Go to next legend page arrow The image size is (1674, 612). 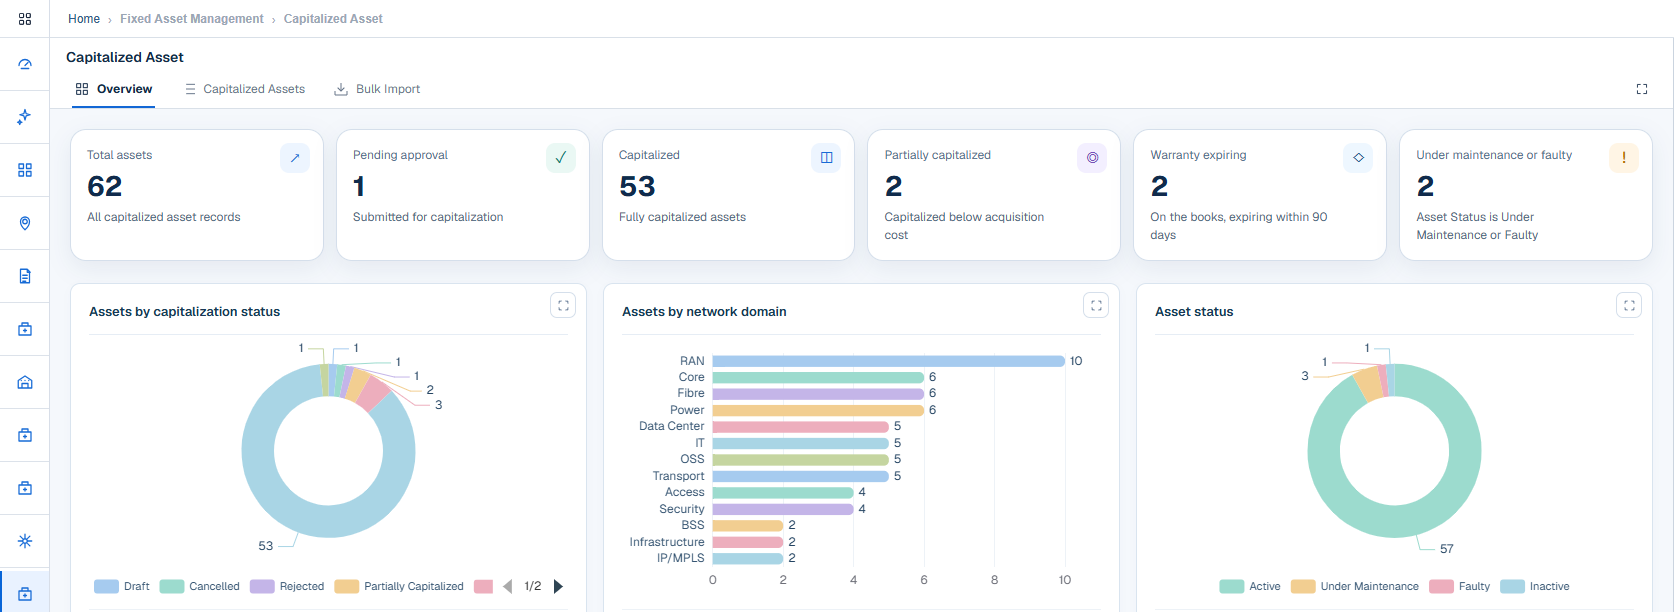click(558, 587)
